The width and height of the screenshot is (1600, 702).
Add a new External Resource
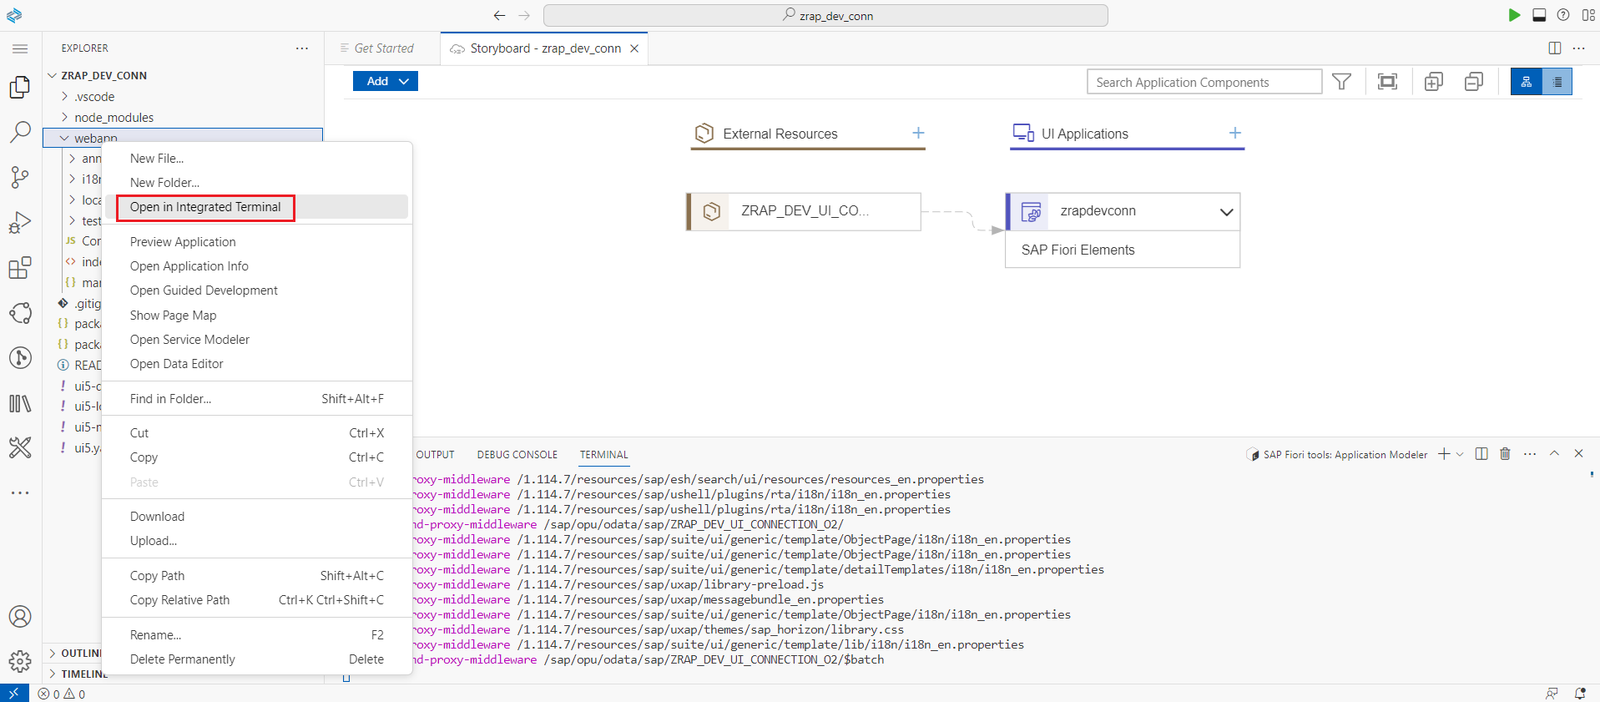[918, 133]
